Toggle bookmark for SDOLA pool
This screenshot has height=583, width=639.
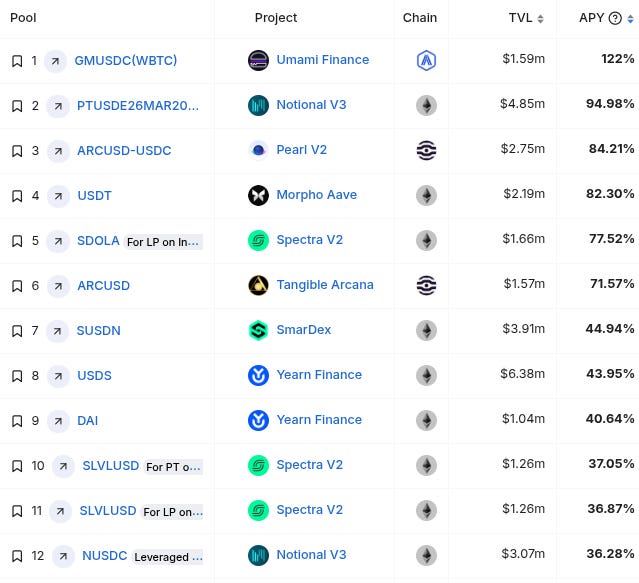tap(17, 241)
